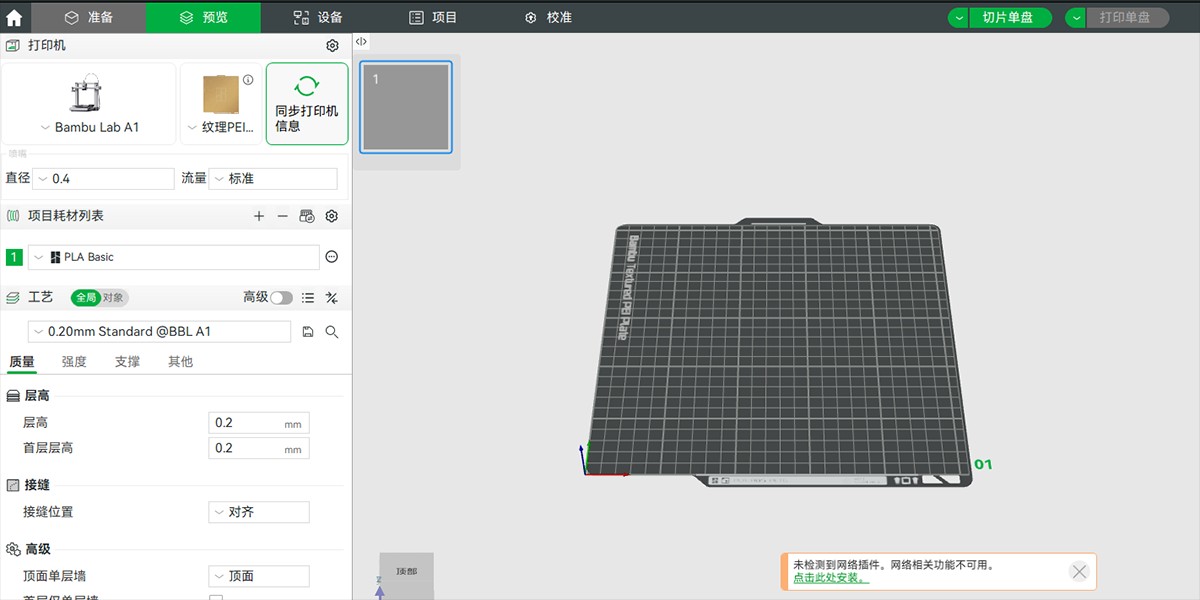Image resolution: width=1200 pixels, height=600 pixels.
Task: Click the Home icon in top bar
Action: (14, 17)
